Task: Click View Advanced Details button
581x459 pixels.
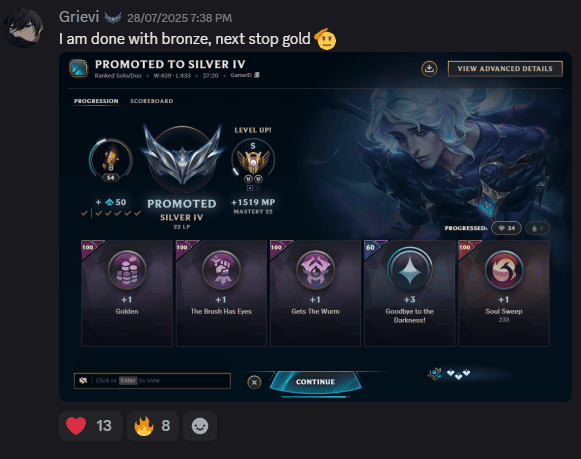Action: [505, 69]
